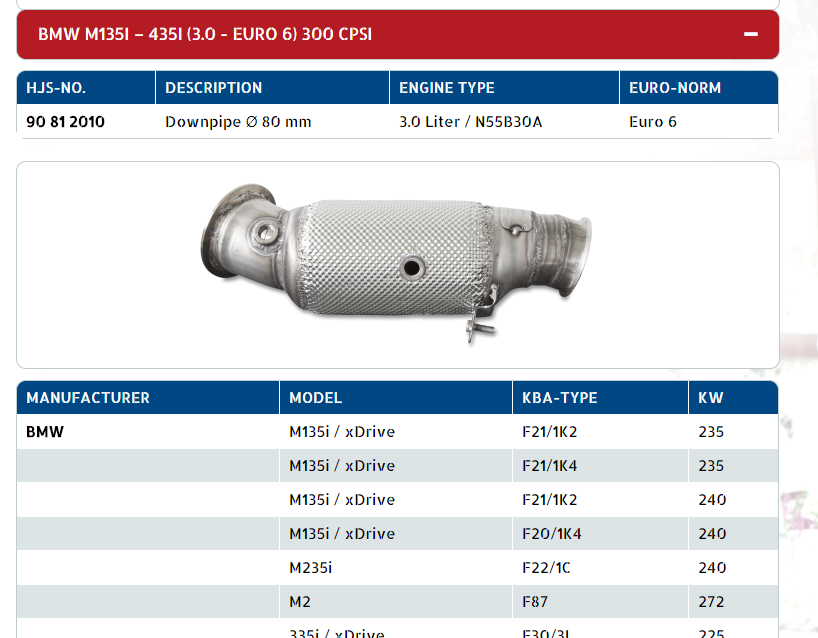818x638 pixels.
Task: Click the 240 kW value in F20/1K4 row
Action: tap(712, 534)
